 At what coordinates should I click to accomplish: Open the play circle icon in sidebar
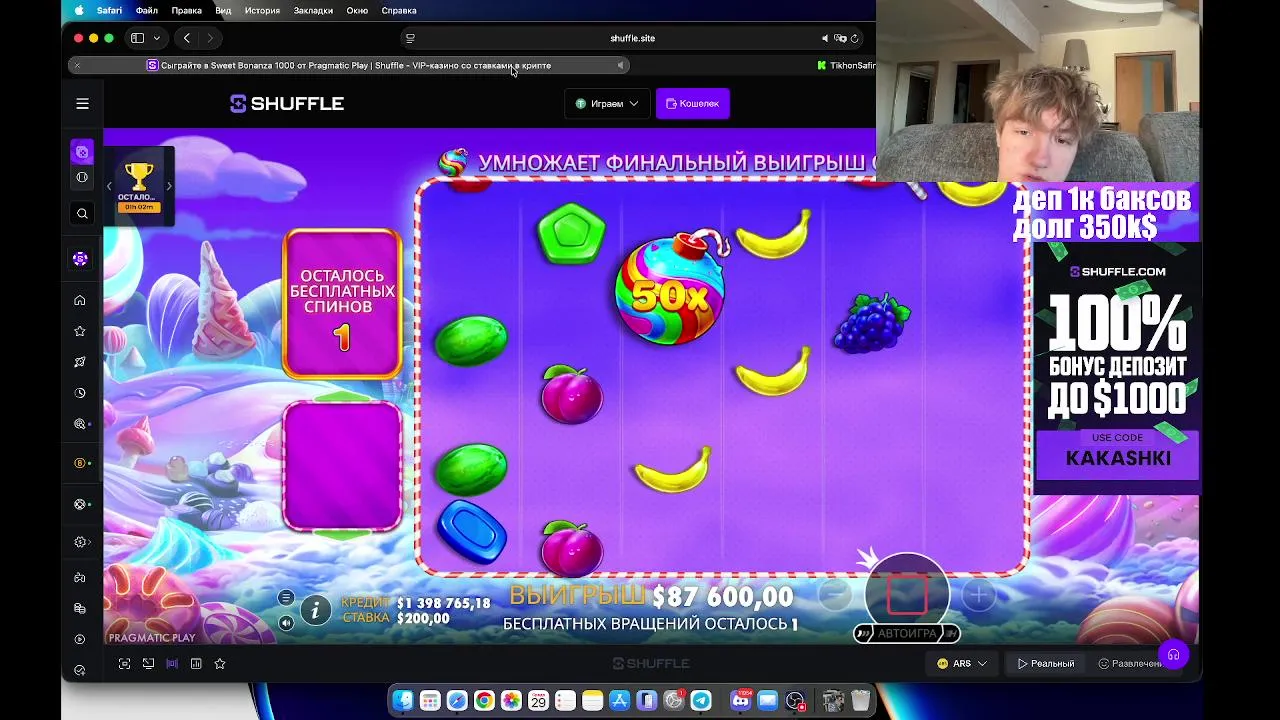80,639
